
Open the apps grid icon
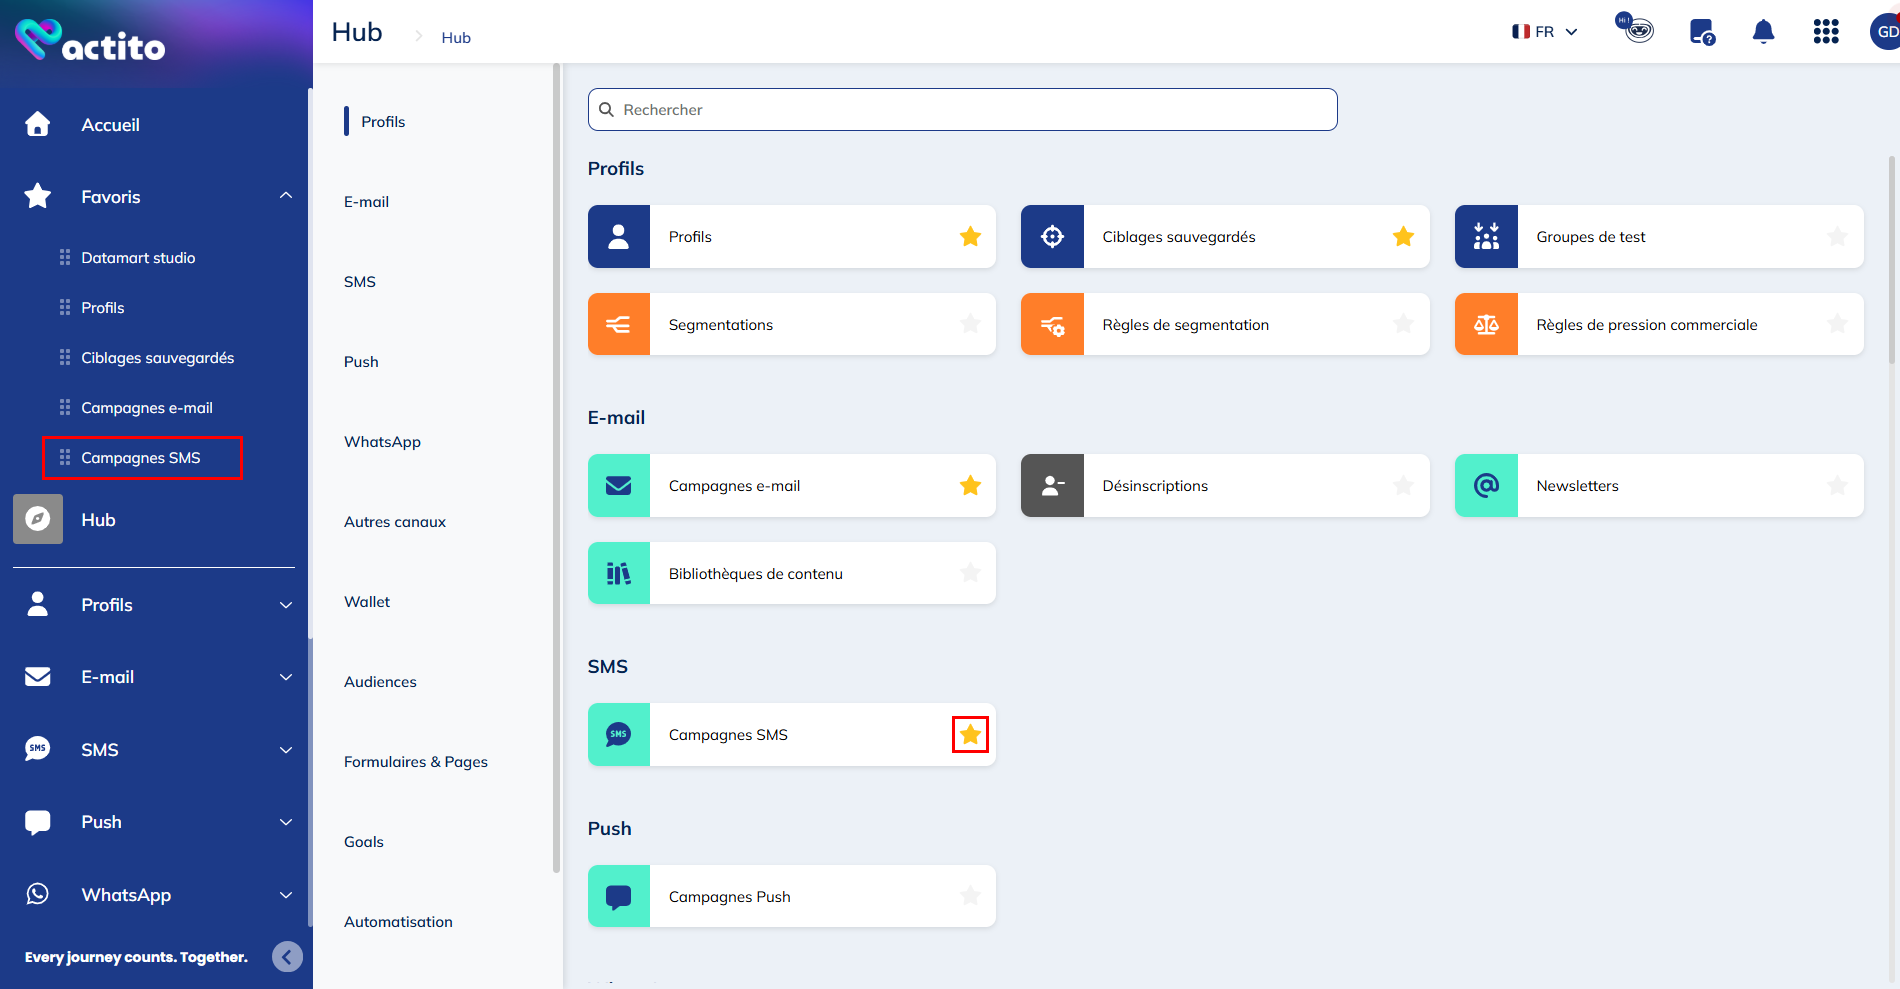(1825, 32)
